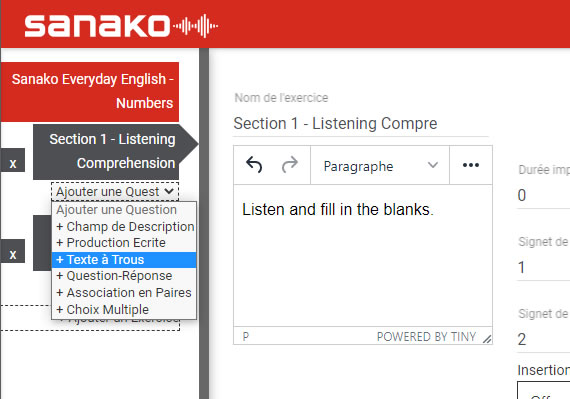Choose + Association en Paires option
570x399 pixels.
tap(124, 293)
